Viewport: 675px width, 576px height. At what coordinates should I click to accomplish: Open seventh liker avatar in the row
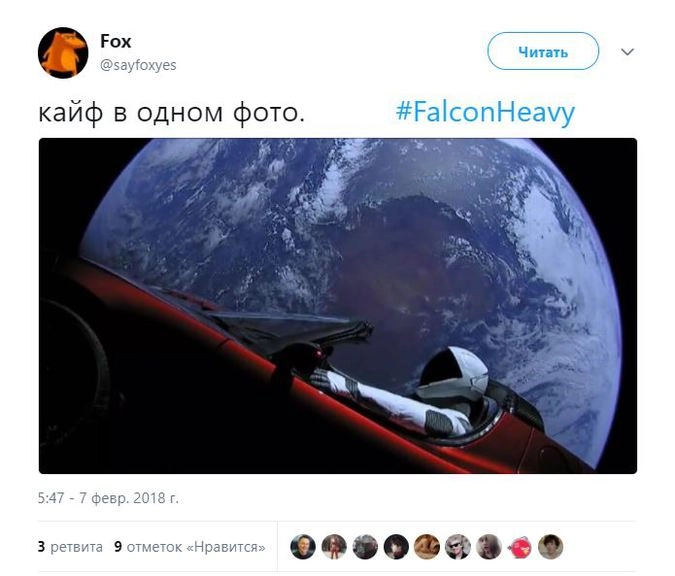489,547
